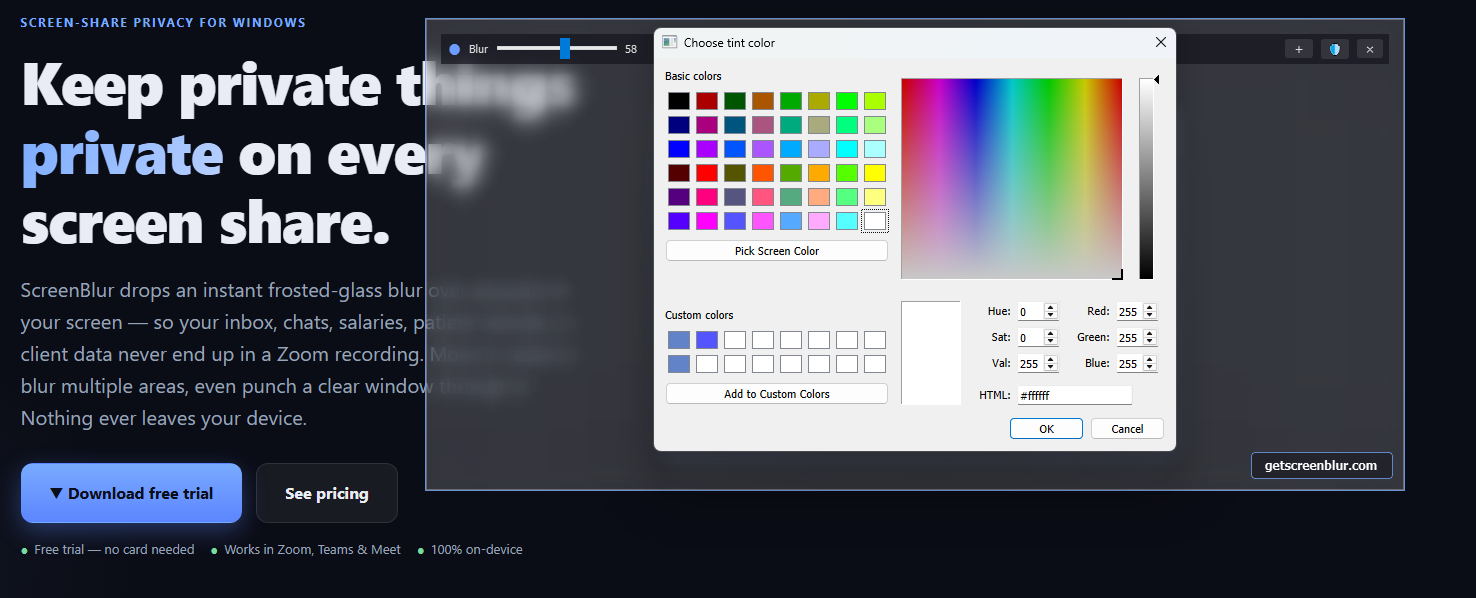Select the pure yellow basic color swatch
The image size is (1476, 598).
pos(875,173)
